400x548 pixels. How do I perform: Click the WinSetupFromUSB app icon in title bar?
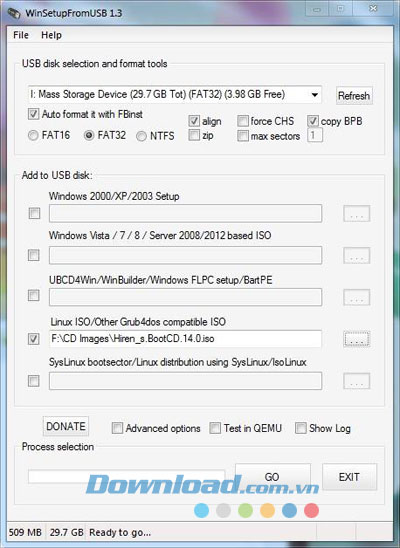[x=14, y=13]
